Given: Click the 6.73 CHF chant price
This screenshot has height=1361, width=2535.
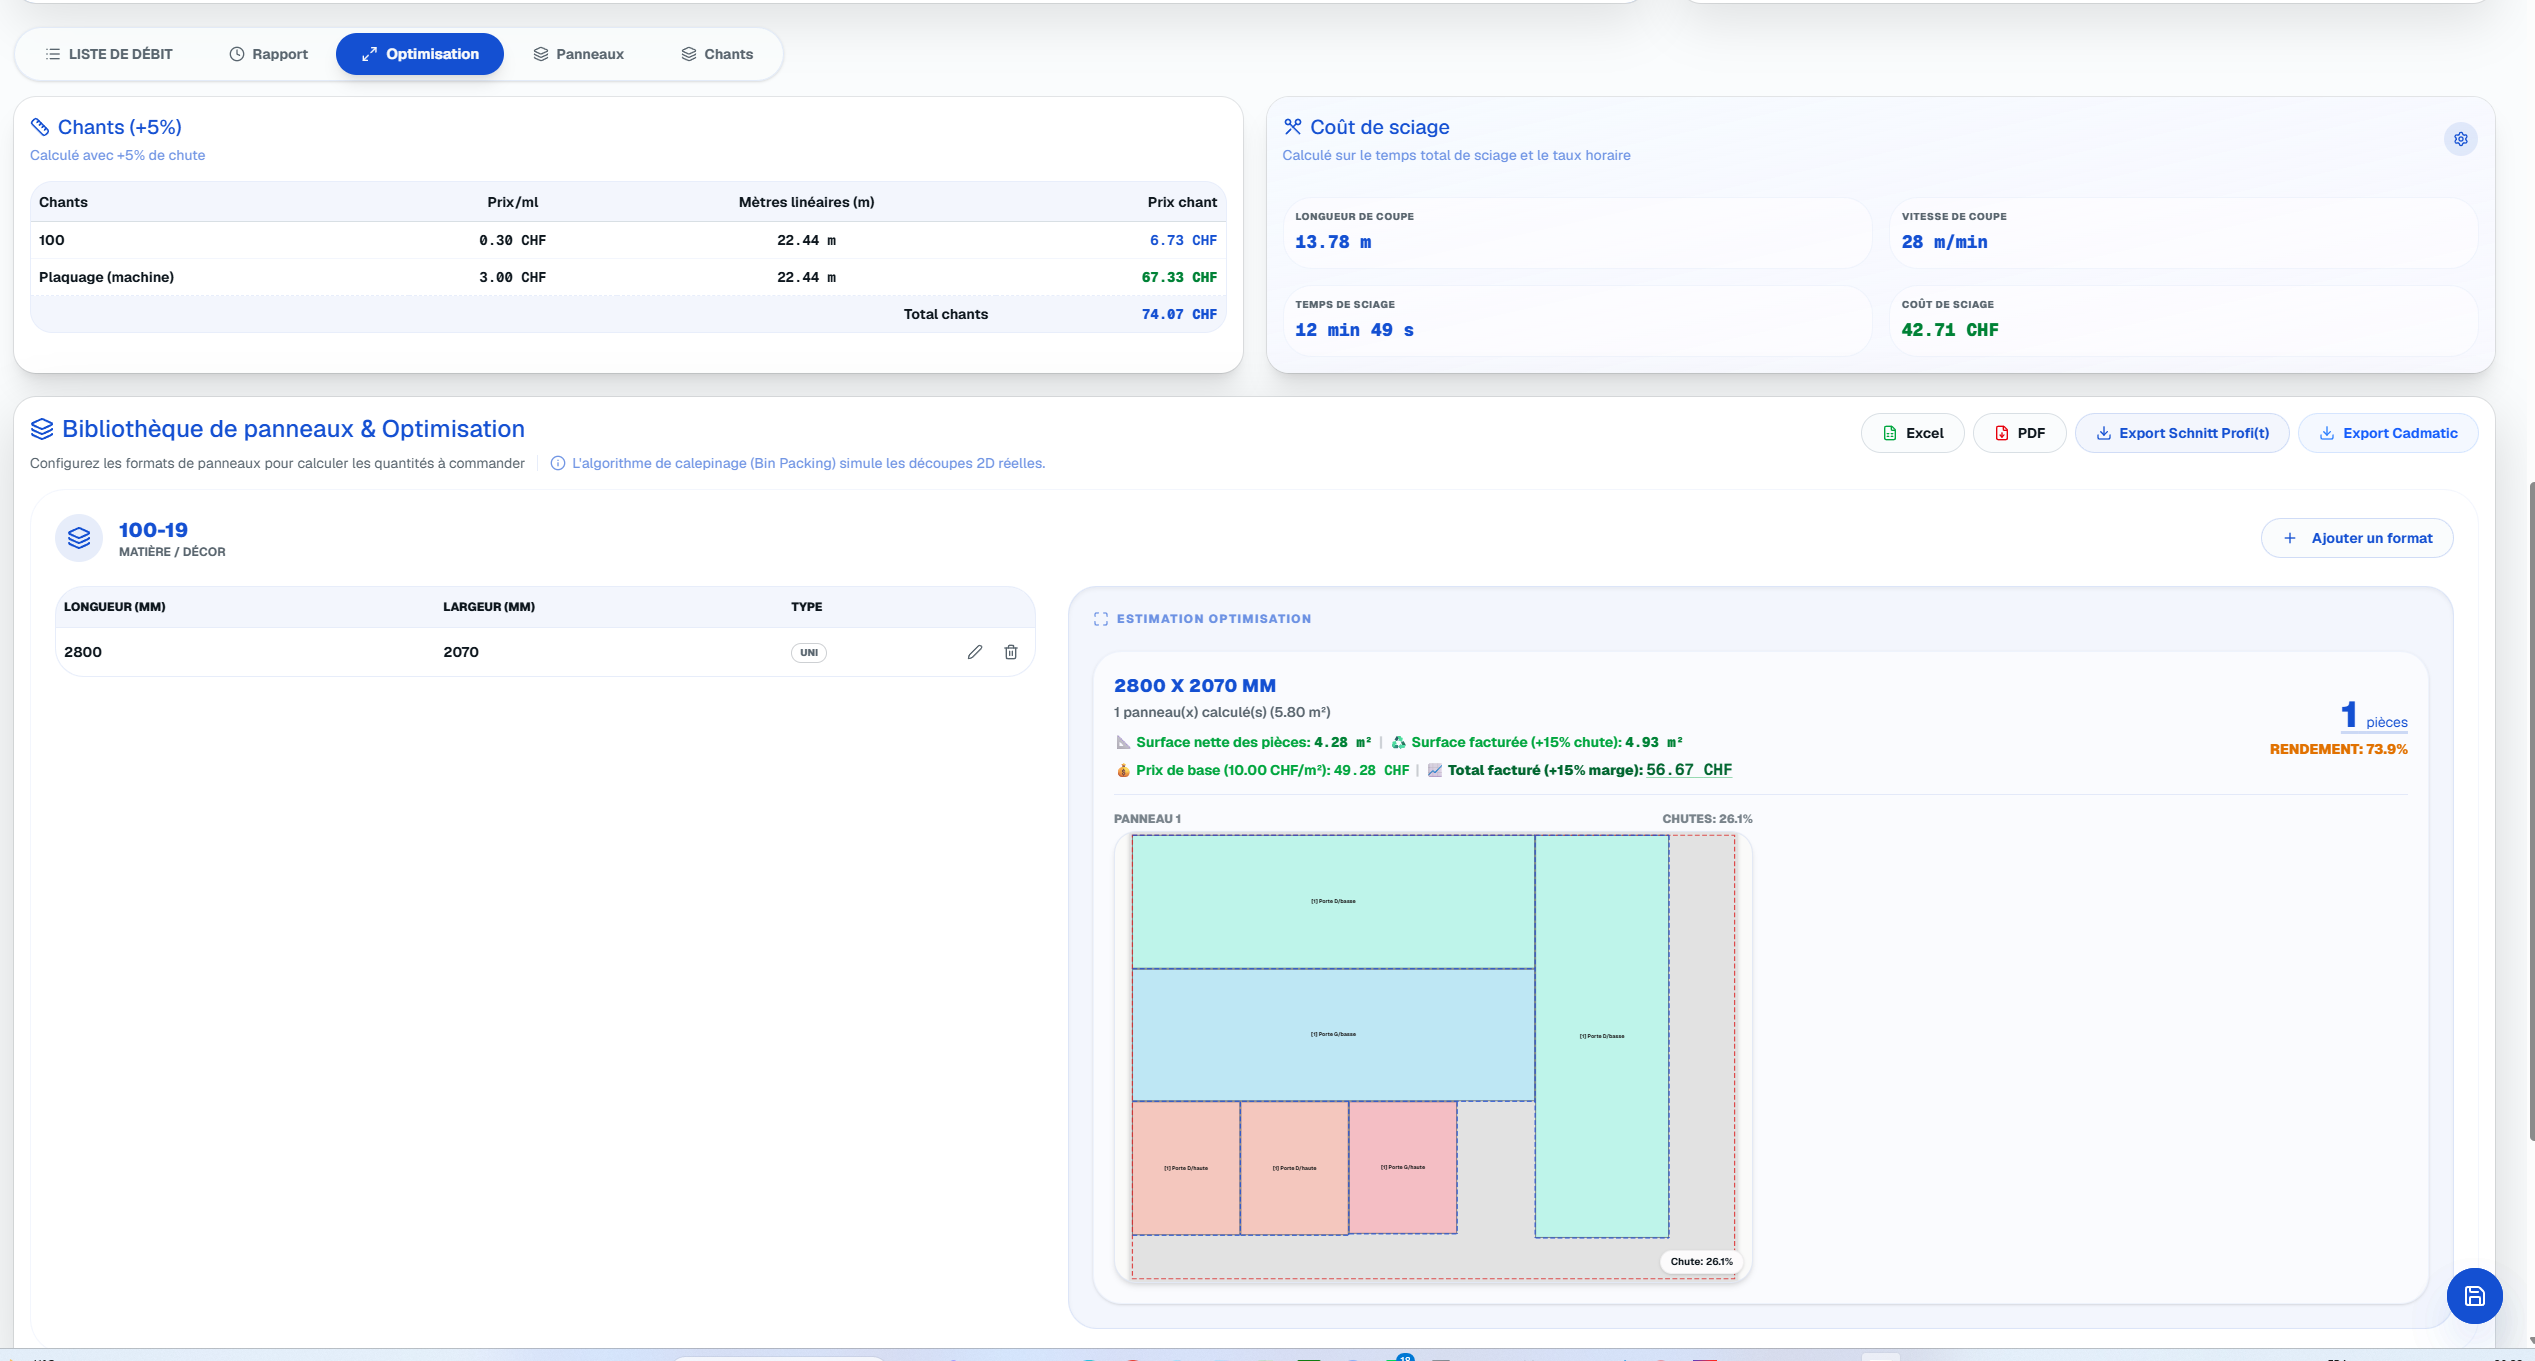Looking at the screenshot, I should point(1183,240).
